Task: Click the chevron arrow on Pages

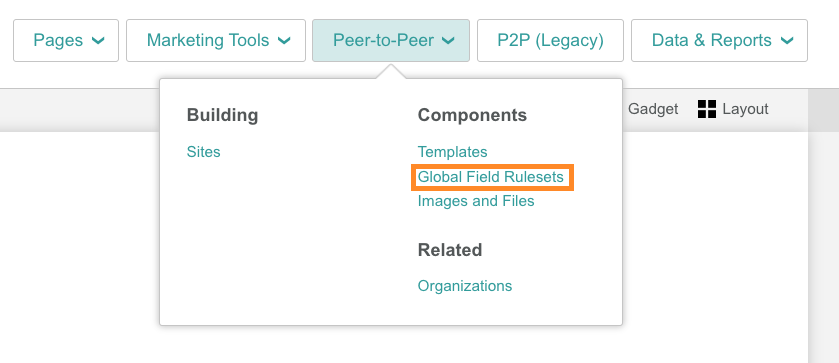Action: click(x=98, y=41)
